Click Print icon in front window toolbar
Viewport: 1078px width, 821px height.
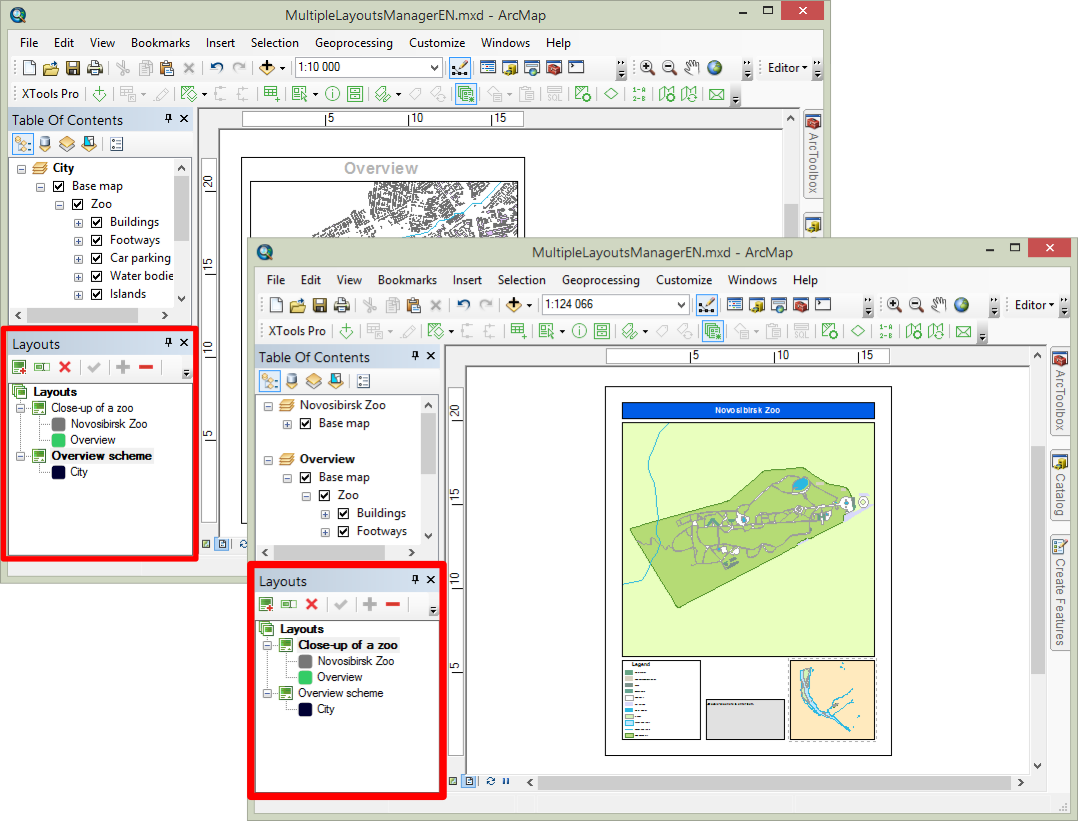point(342,305)
